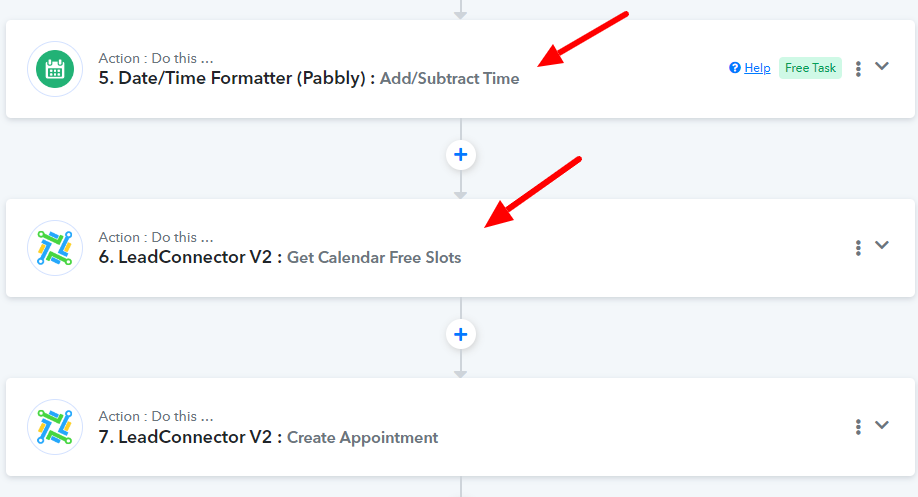Expand the Get Calendar Free Slots chevron
The image size is (918, 497).
coord(882,245)
